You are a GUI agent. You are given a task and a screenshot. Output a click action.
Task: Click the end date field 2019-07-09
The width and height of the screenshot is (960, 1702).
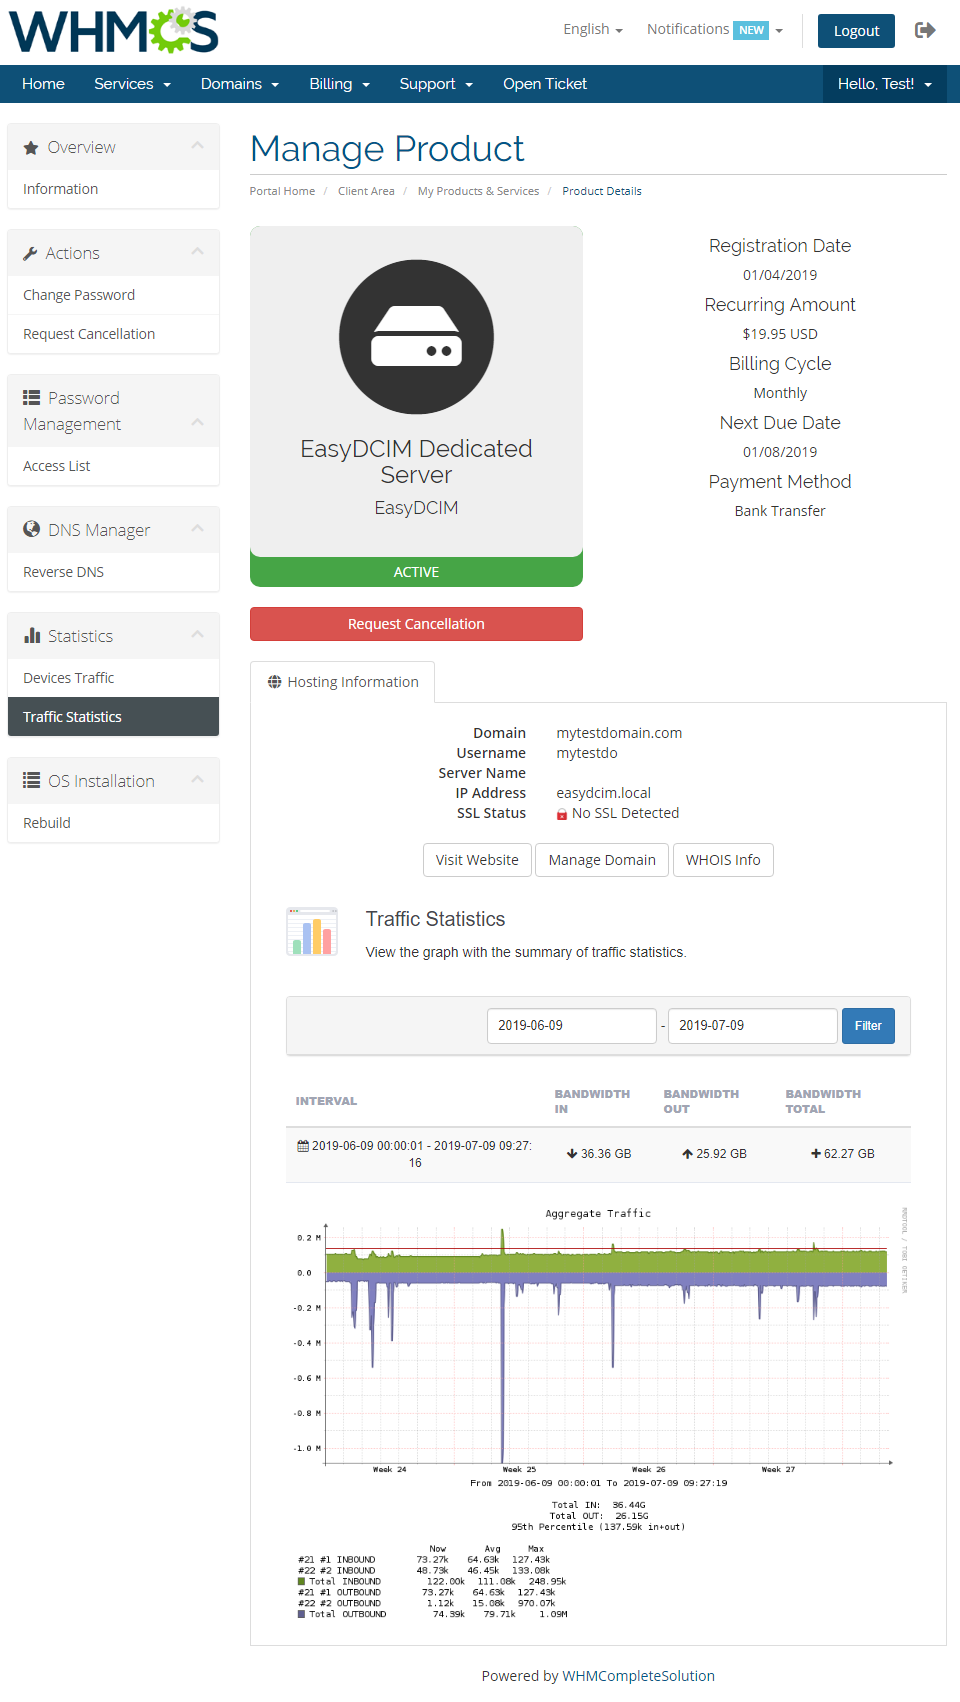click(x=753, y=1026)
